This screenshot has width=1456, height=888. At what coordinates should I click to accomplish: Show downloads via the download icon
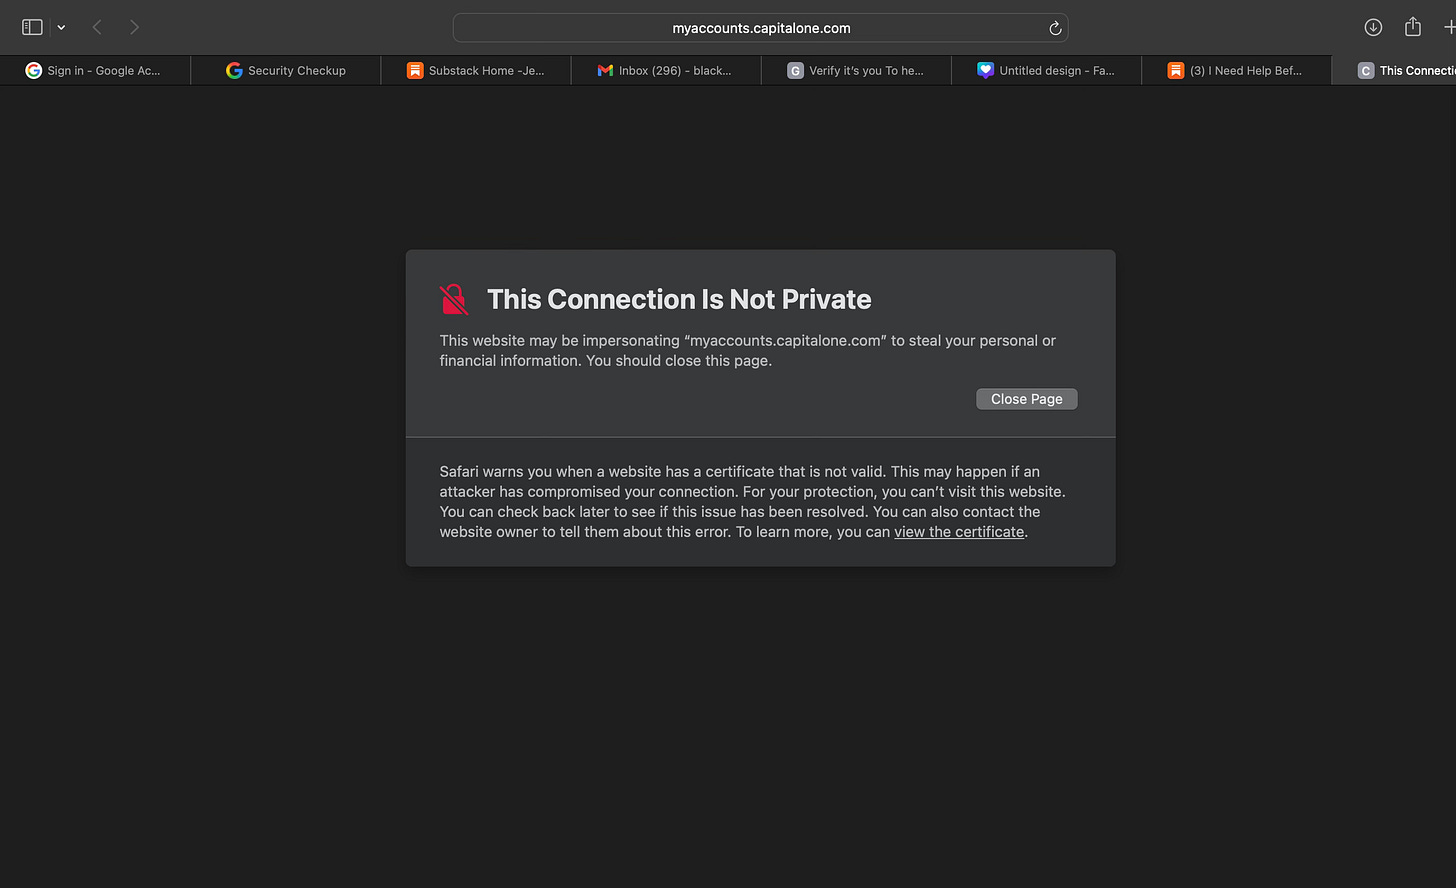click(x=1373, y=27)
